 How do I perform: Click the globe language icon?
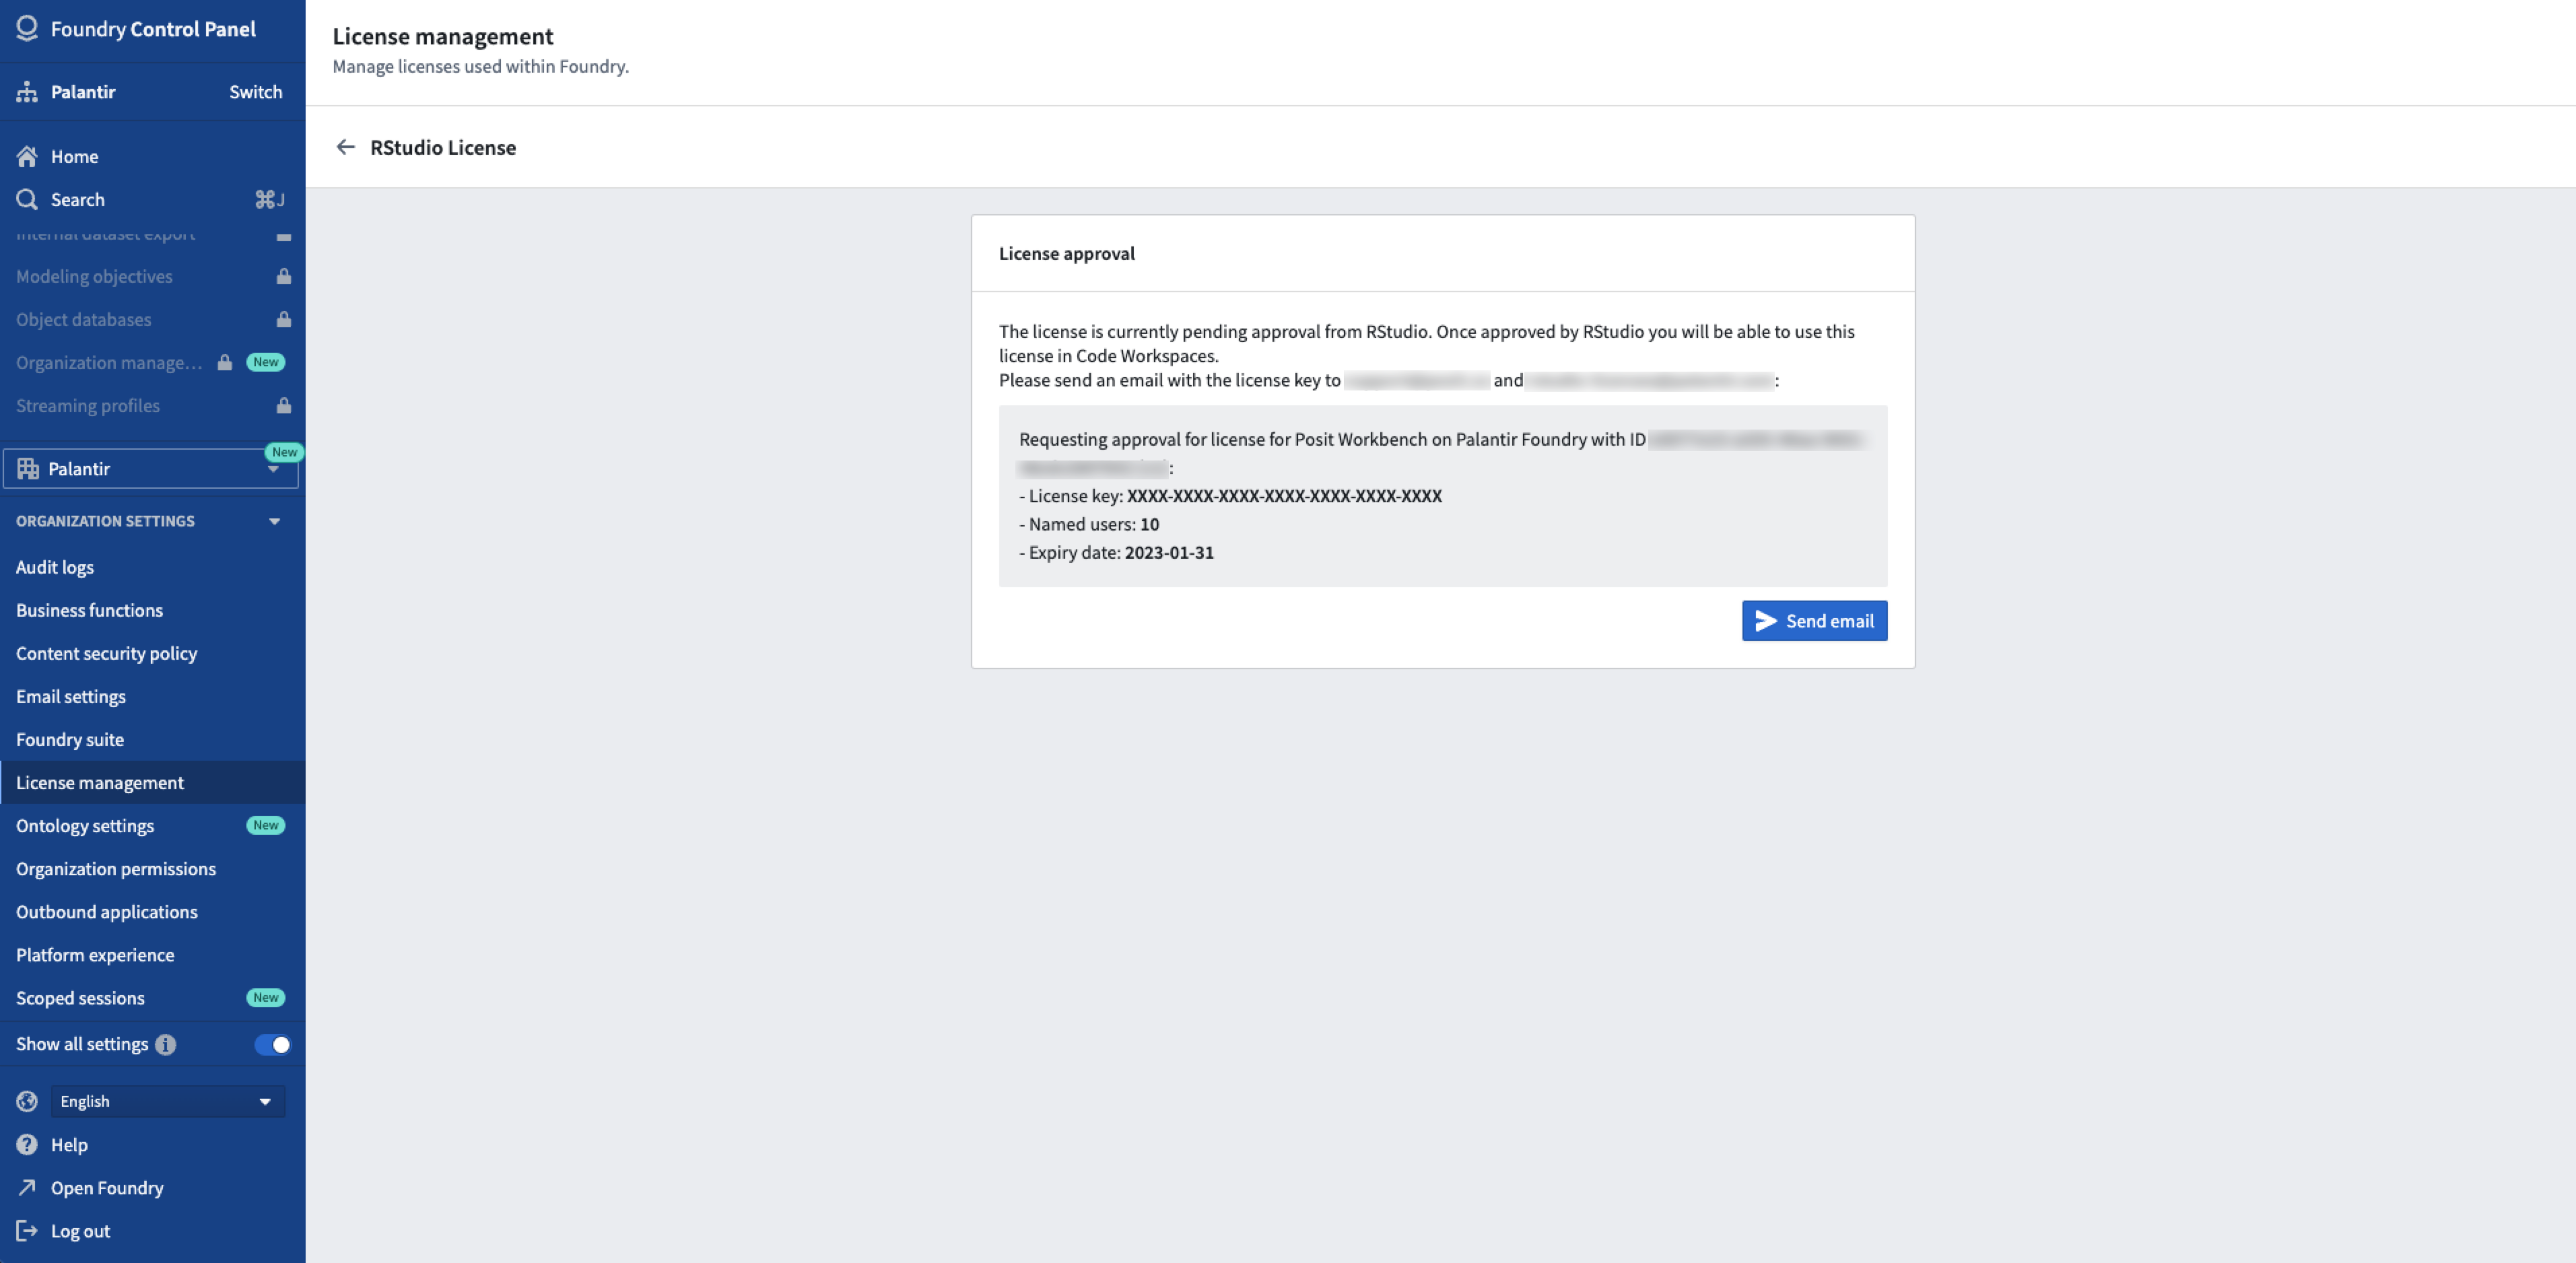(27, 1101)
